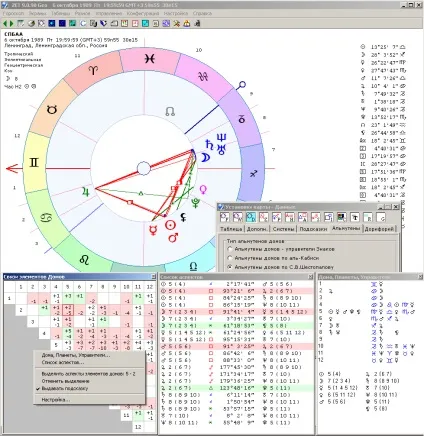This screenshot has width=424, height=436.
Task: Click the Jupiter glyph in the chart
Action: [86, 192]
